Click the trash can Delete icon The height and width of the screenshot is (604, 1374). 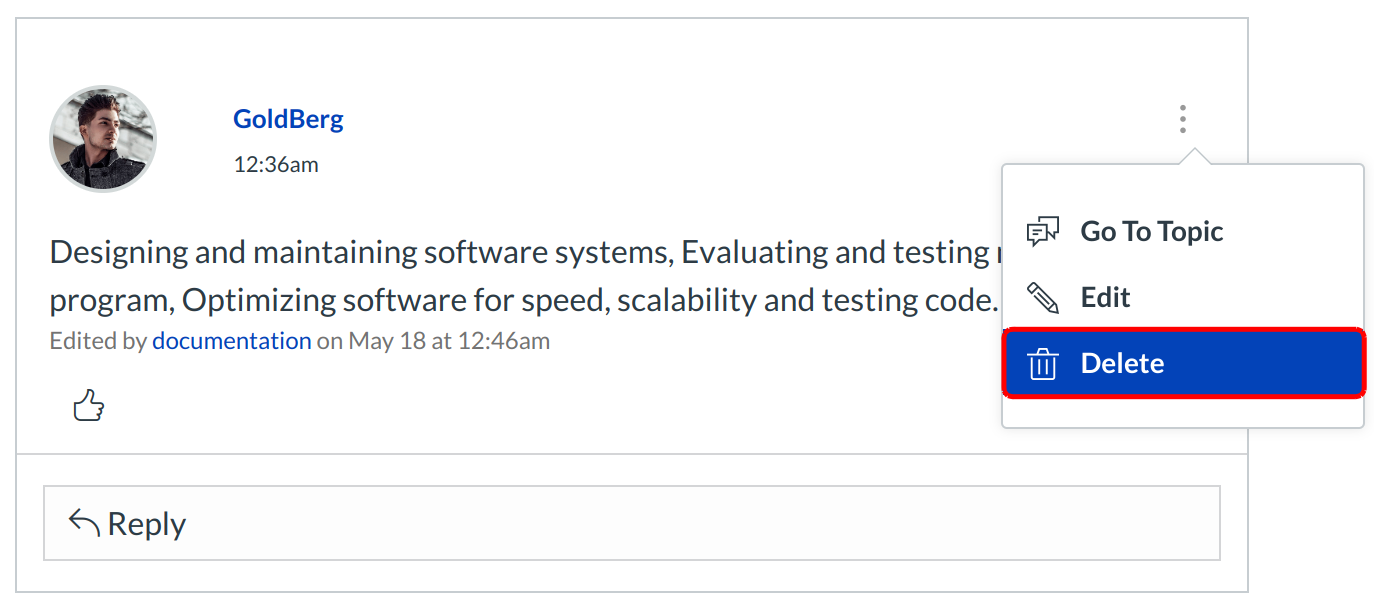[1042, 364]
